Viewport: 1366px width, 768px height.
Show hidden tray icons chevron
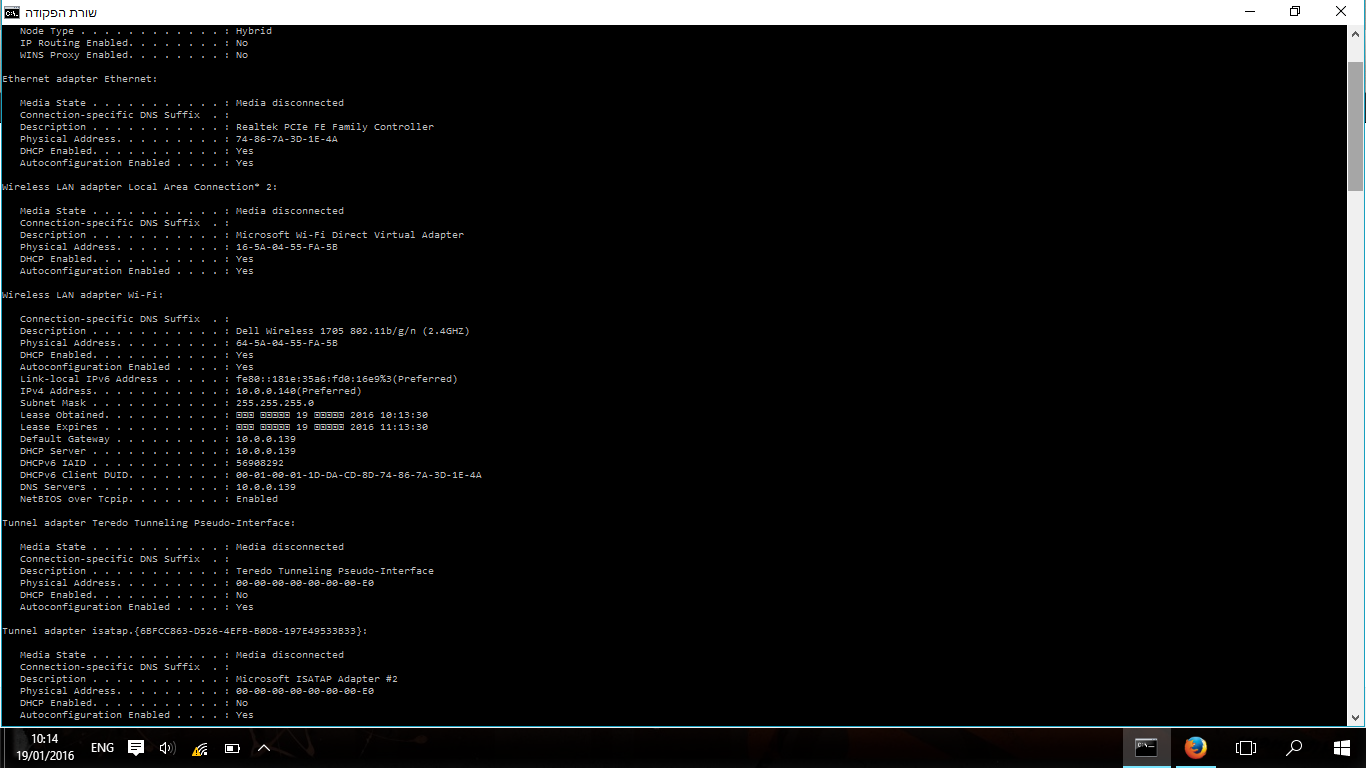(264, 747)
